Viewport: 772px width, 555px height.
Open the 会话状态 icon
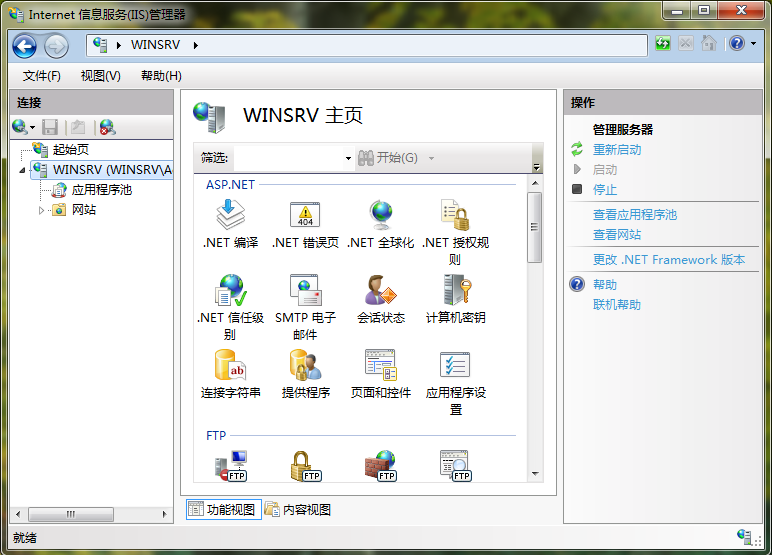(381, 290)
